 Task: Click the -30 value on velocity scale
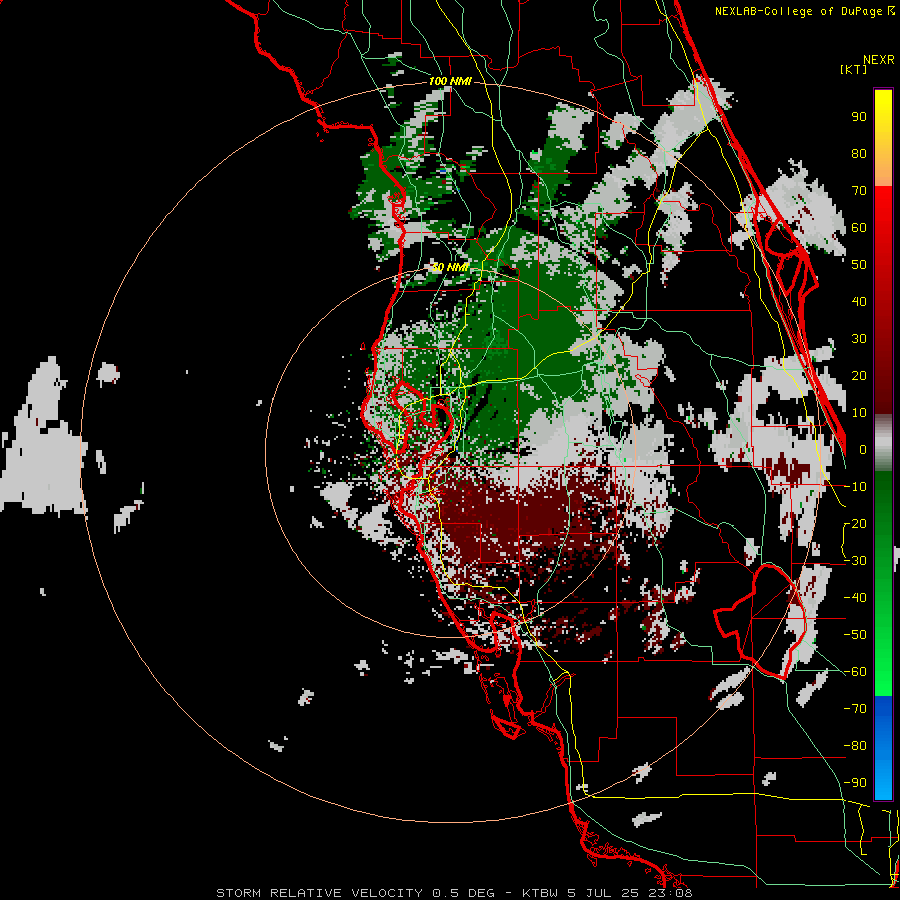(x=855, y=561)
